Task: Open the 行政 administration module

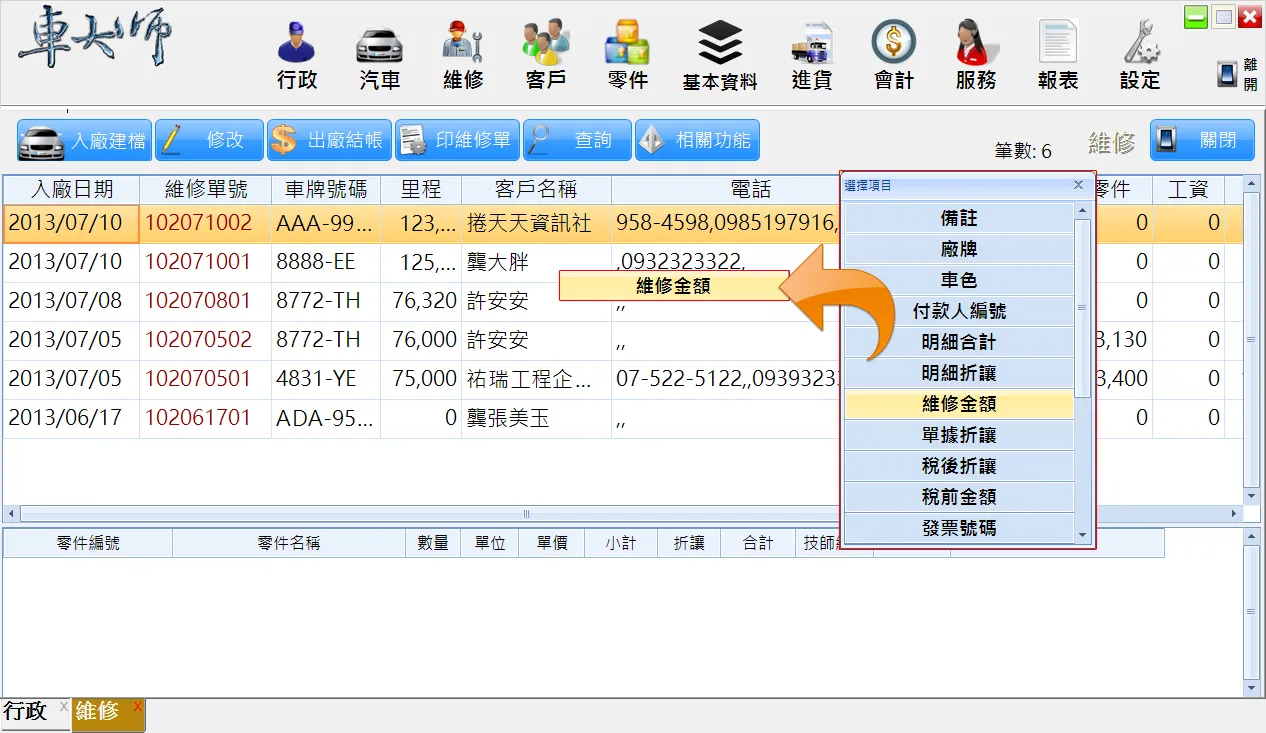Action: point(297,56)
